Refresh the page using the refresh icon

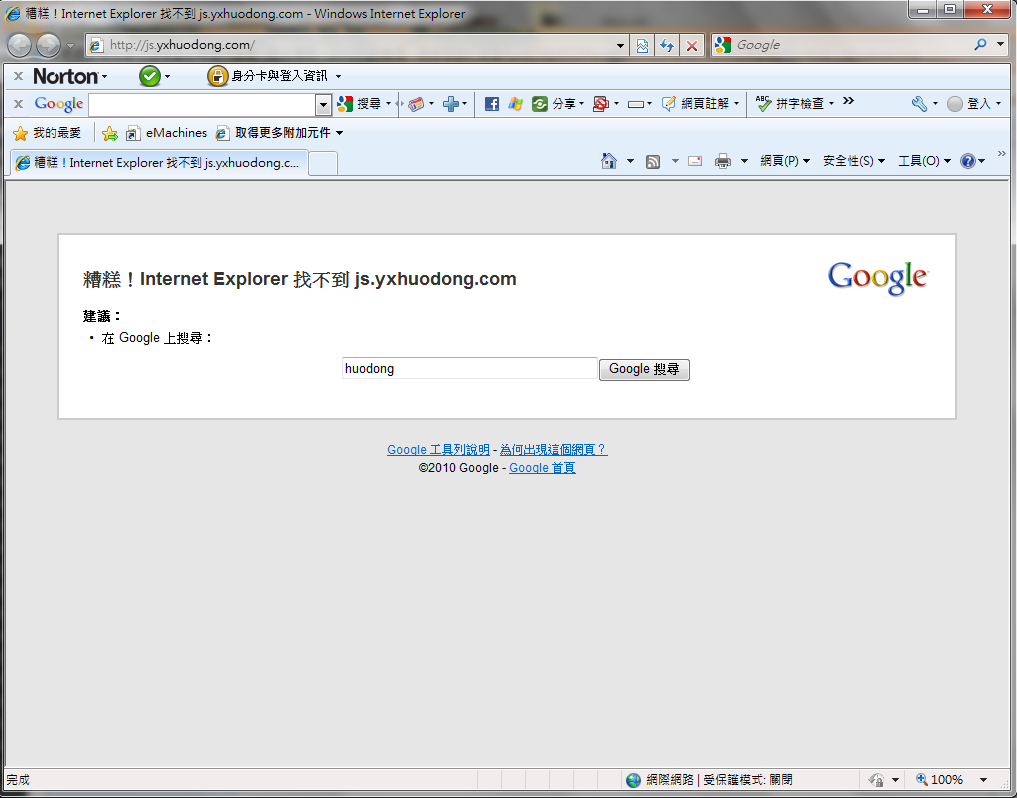click(666, 46)
